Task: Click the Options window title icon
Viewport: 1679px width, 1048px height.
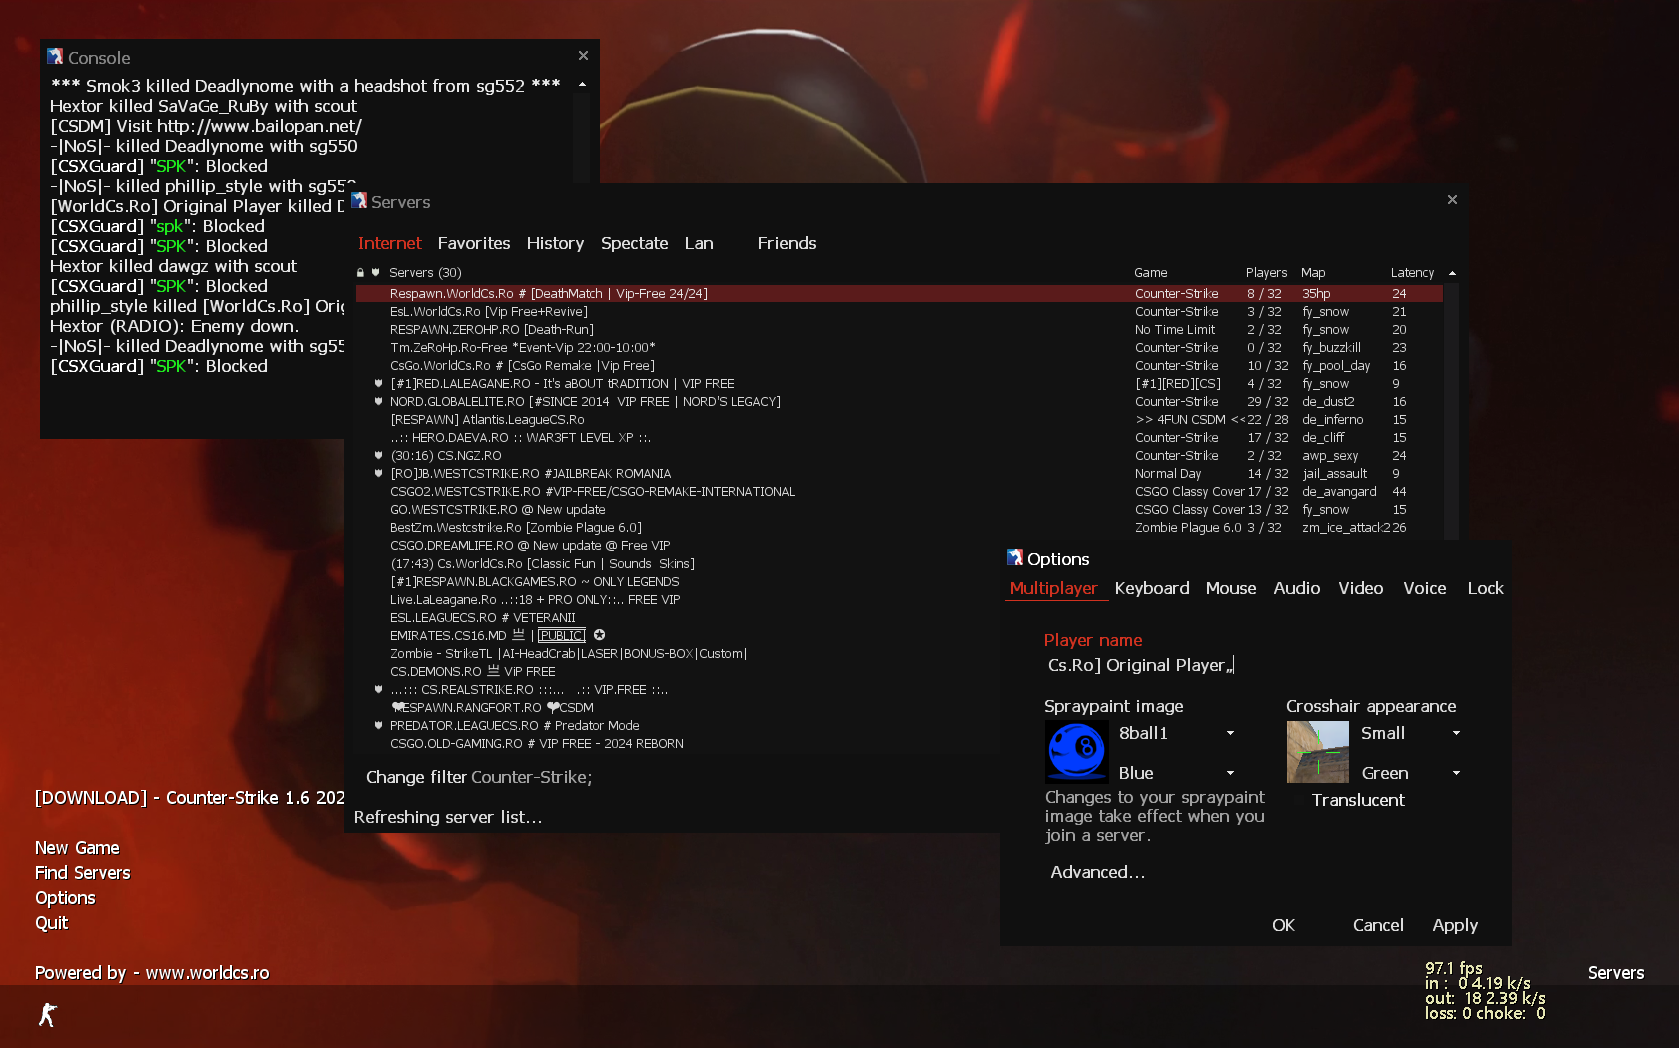Action: (1015, 558)
